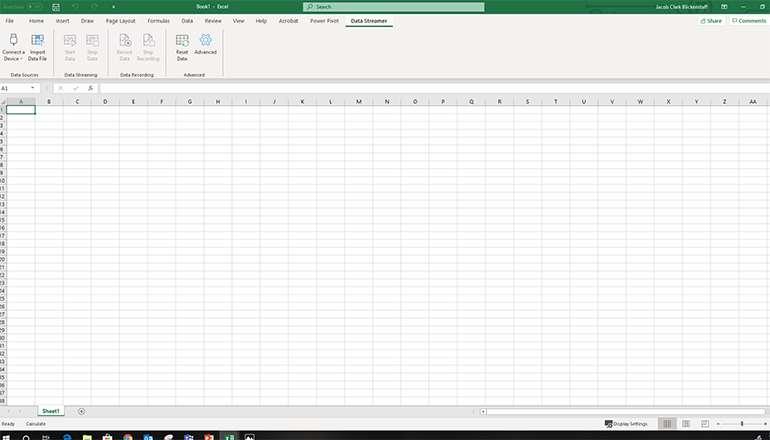This screenshot has width=770, height=440.
Task: Open Windows taskbar search icon
Action: [x=26, y=437]
